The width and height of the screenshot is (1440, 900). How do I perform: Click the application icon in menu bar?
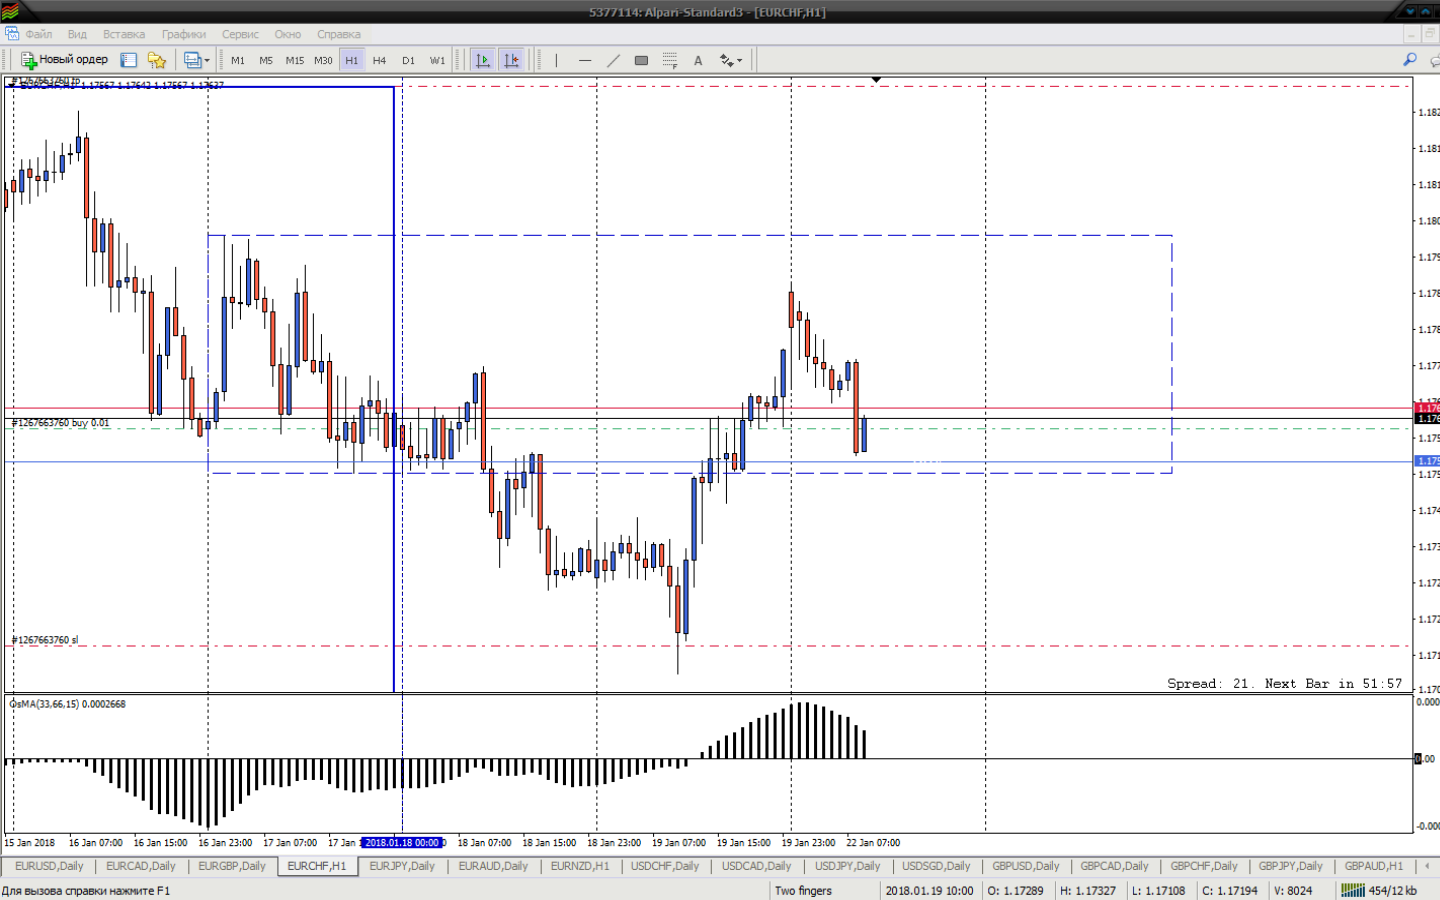click(x=10, y=33)
